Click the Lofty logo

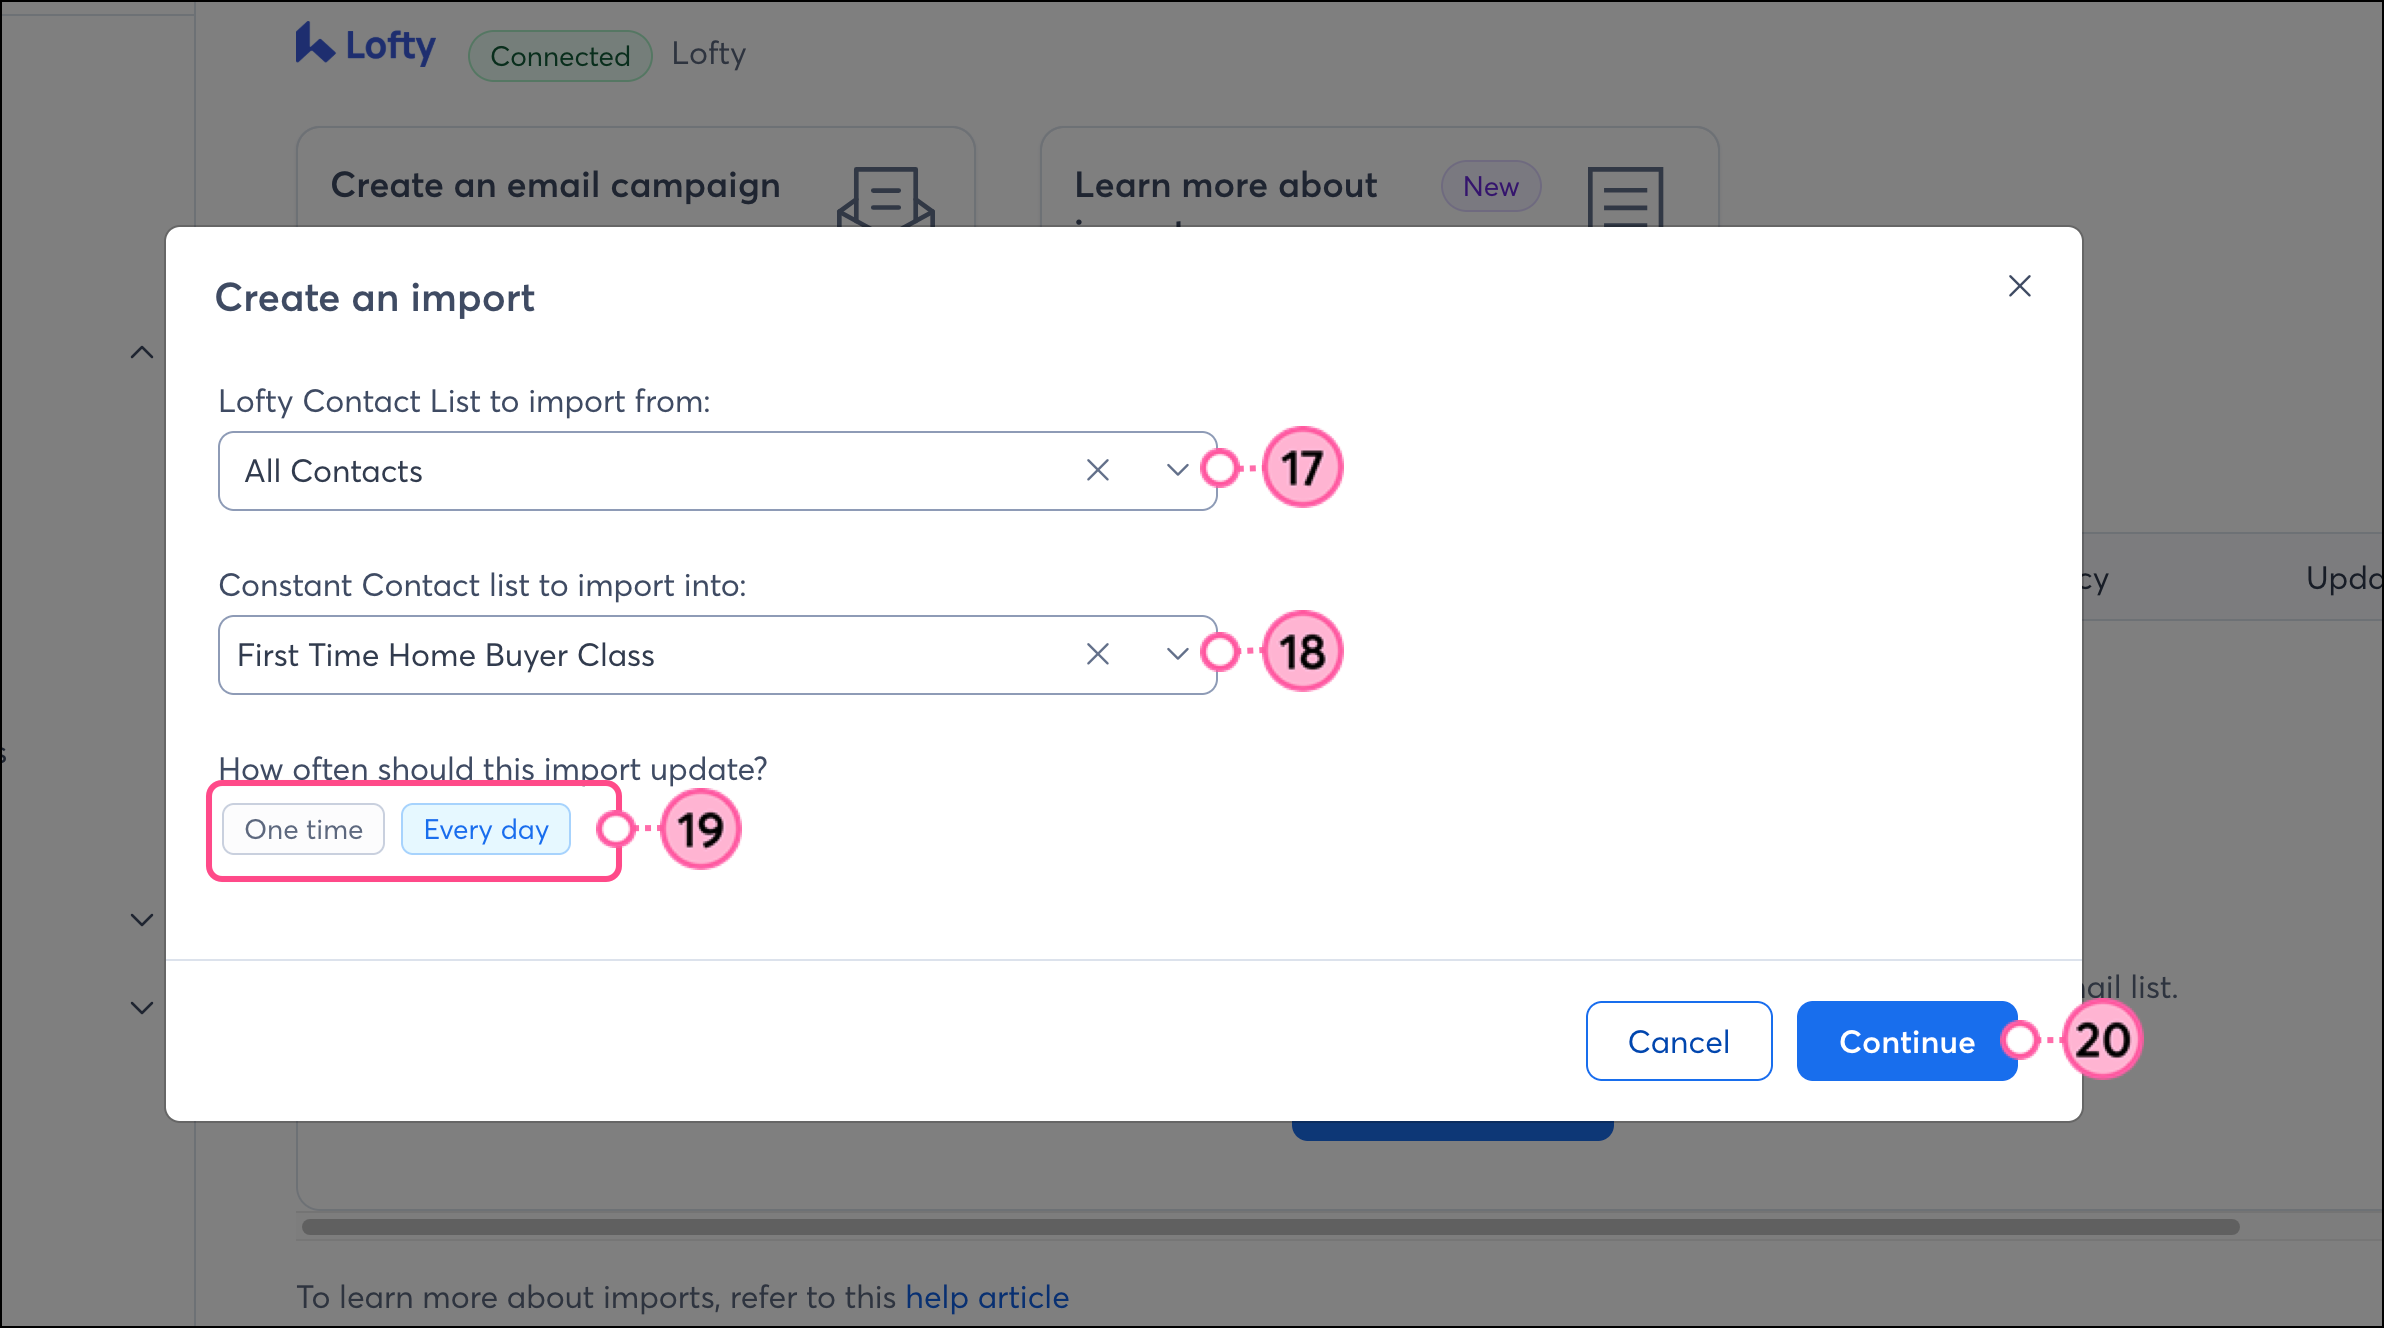coord(366,46)
